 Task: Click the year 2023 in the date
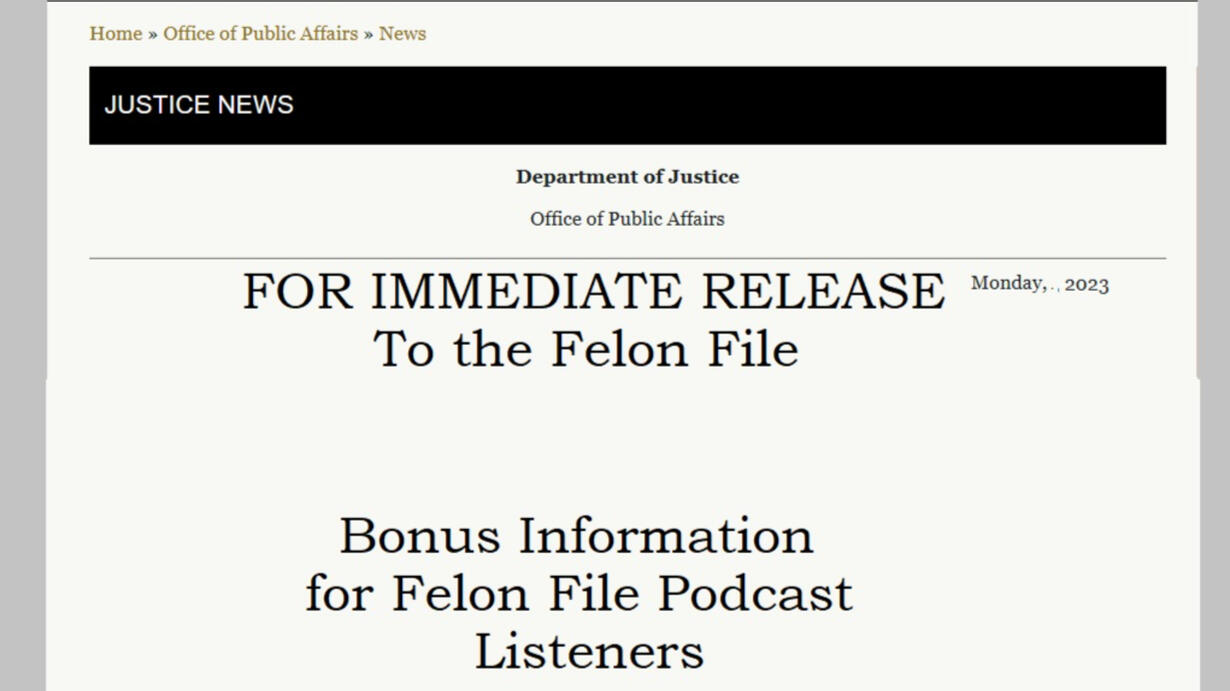[1087, 285]
